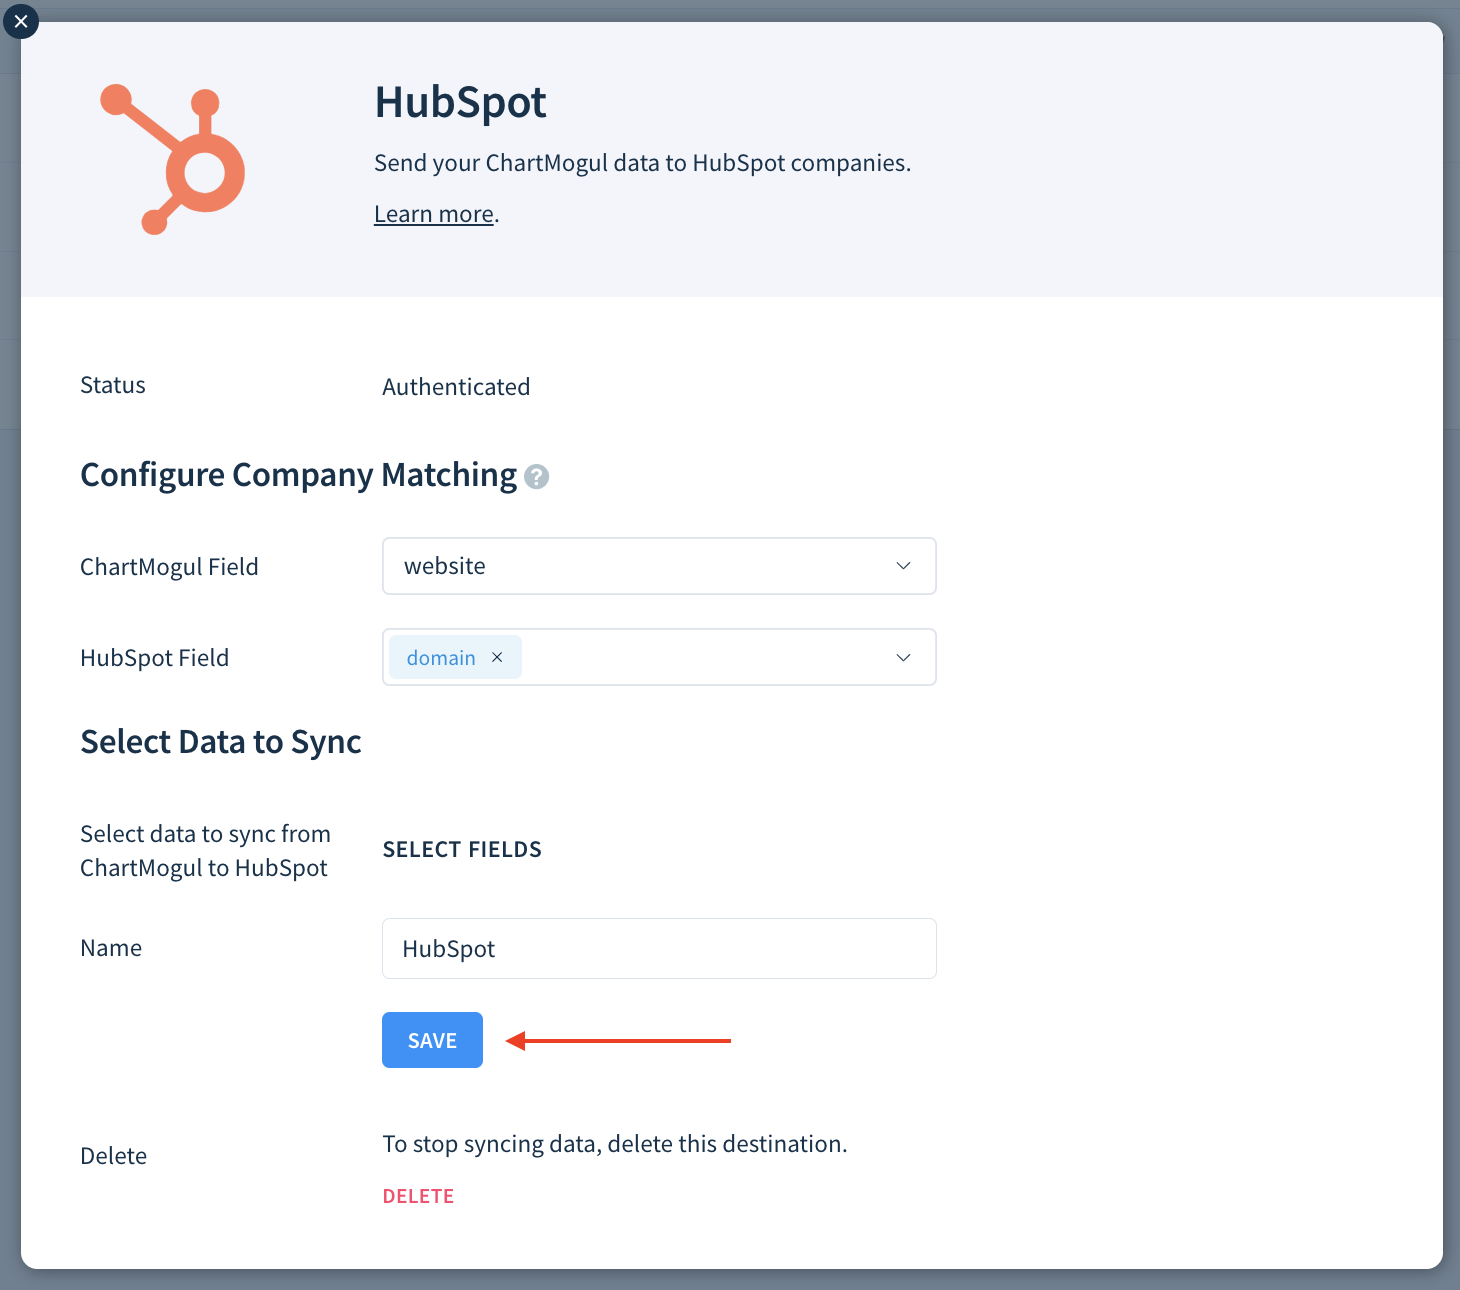Click the 'Name' label
This screenshot has height=1290, width=1460.
111,948
